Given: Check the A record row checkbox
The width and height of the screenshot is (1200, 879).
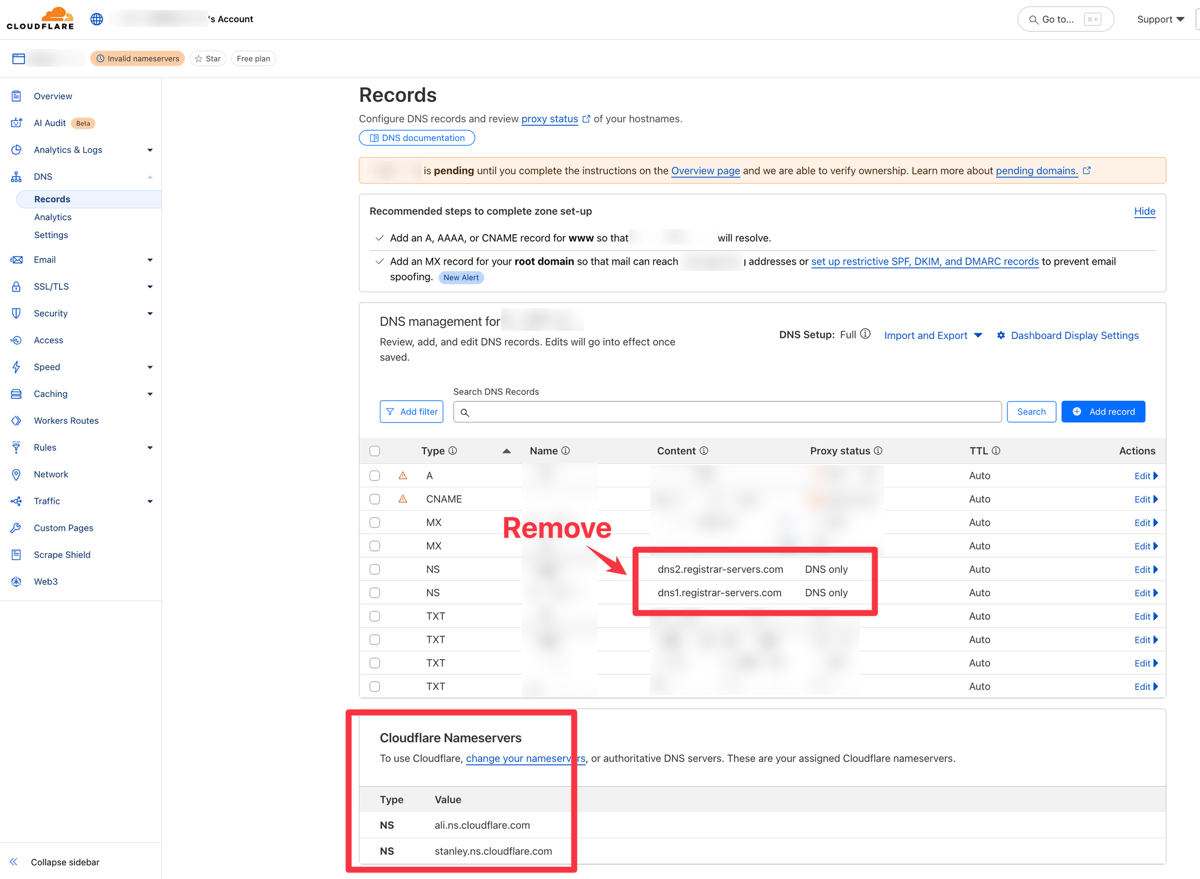Looking at the screenshot, I should click(375, 476).
